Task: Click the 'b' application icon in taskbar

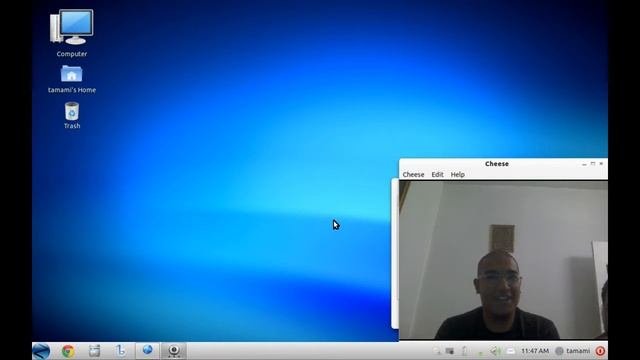Action: click(121, 351)
